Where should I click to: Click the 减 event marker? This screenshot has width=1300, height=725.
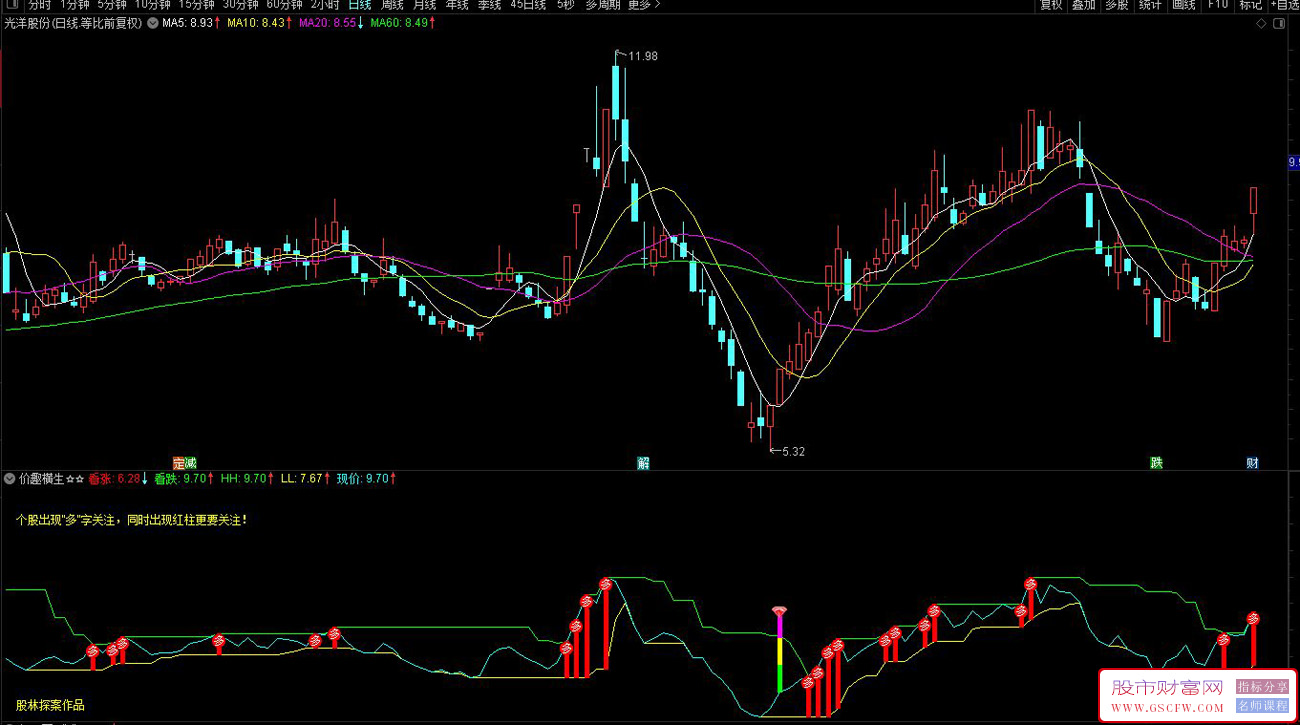190,463
